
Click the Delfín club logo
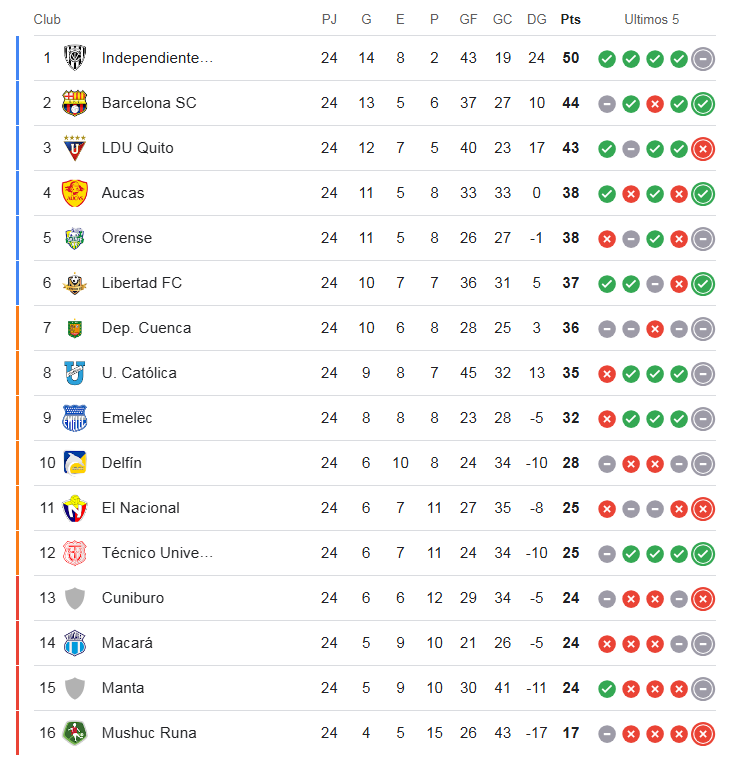point(75,463)
